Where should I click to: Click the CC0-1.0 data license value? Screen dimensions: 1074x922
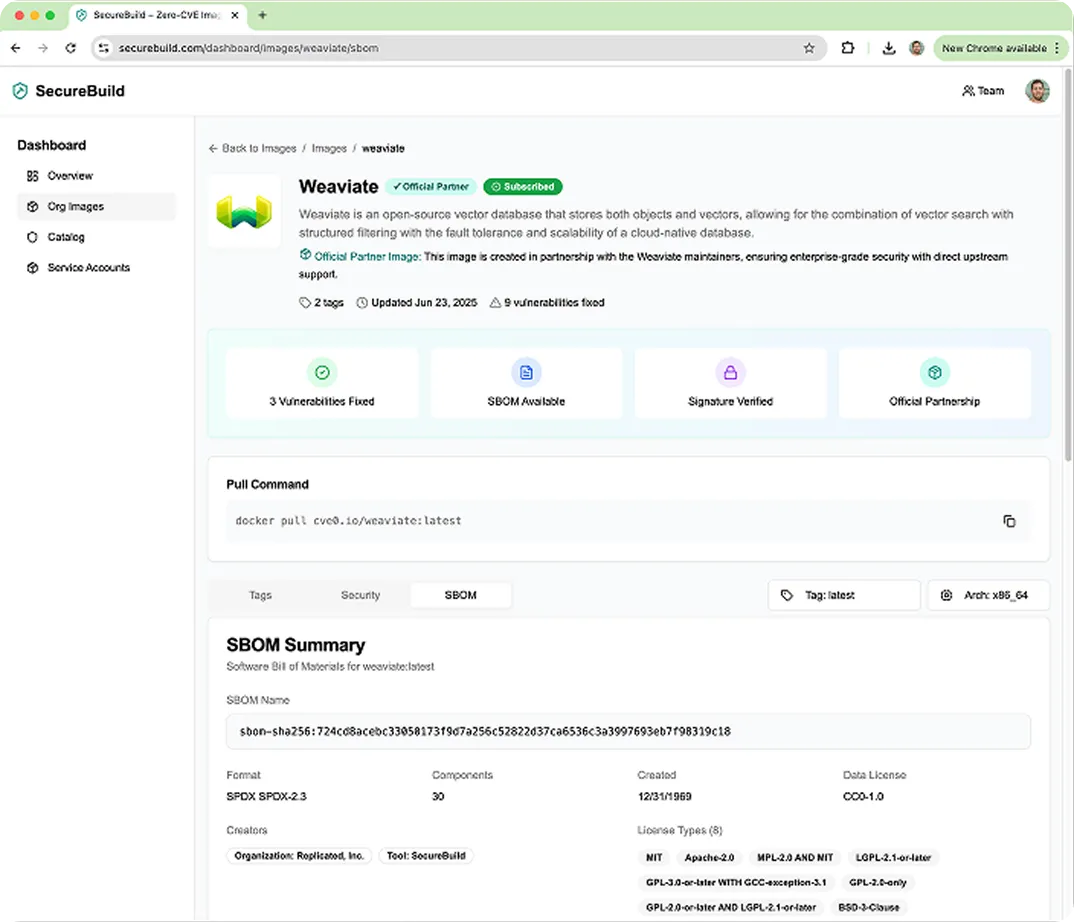(863, 796)
